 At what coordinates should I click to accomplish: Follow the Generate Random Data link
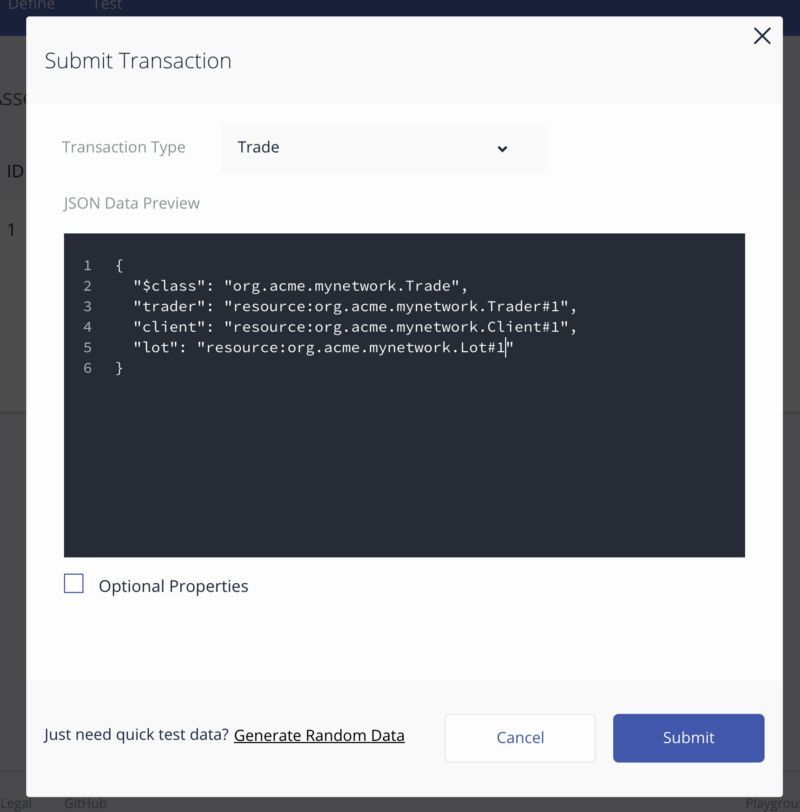coord(319,735)
